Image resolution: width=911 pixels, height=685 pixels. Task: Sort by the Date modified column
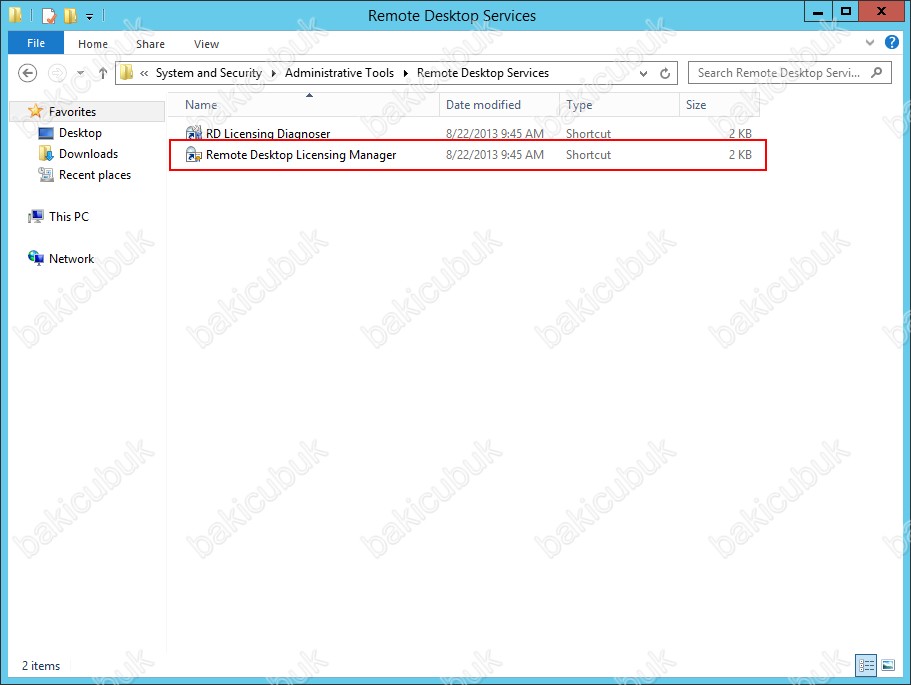click(500, 105)
